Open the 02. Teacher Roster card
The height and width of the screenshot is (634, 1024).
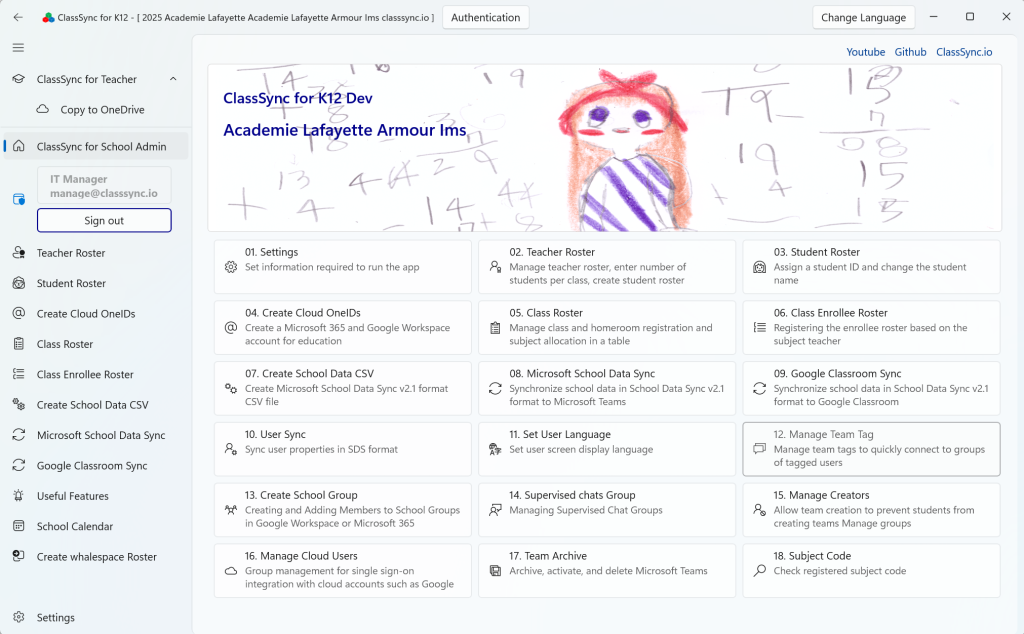[607, 267]
